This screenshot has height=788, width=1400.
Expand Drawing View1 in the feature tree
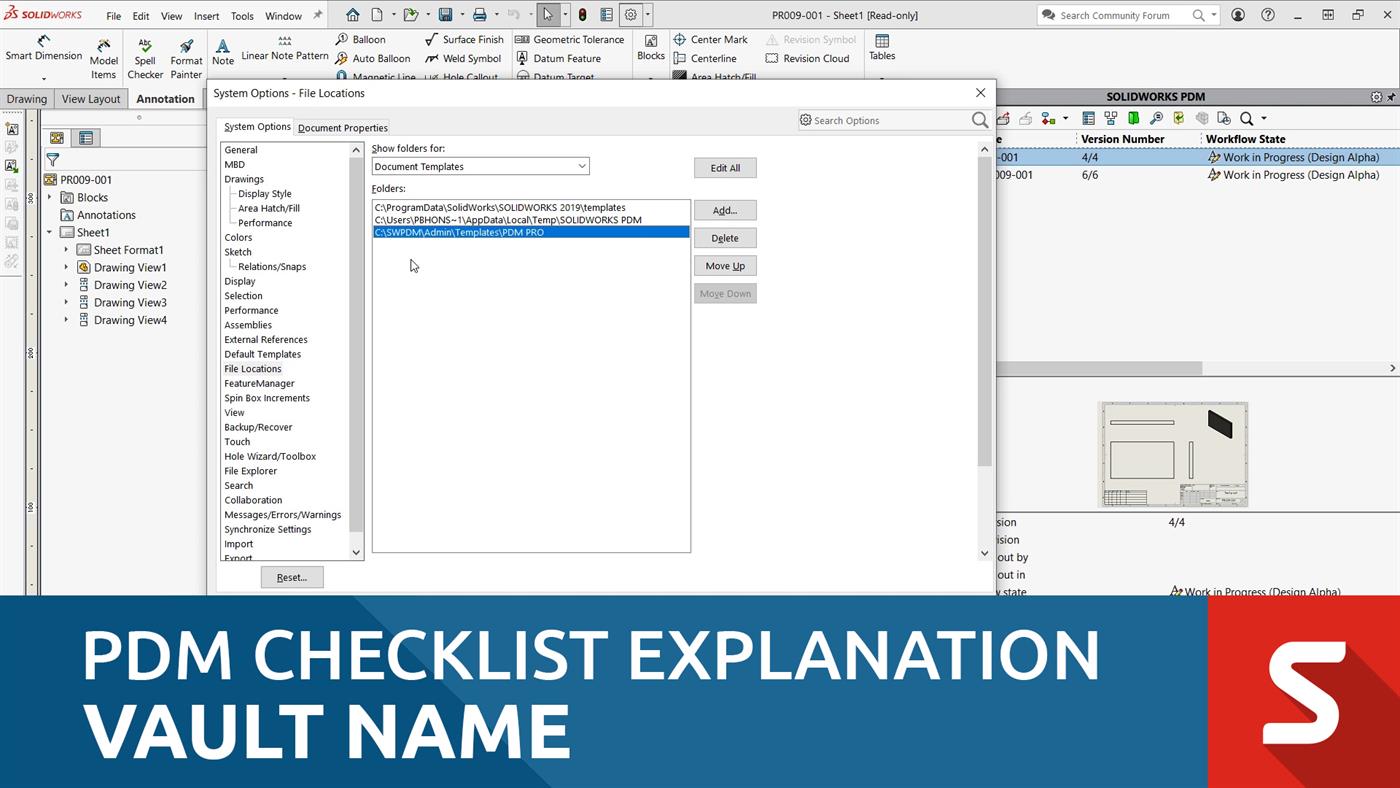[66, 267]
